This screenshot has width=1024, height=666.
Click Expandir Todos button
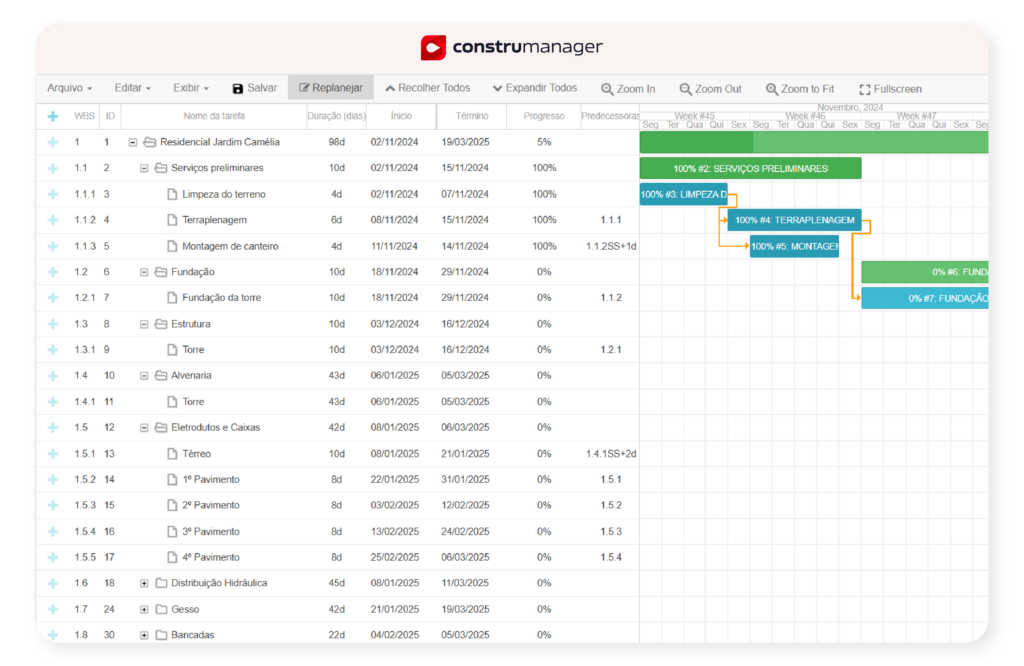[x=534, y=88]
